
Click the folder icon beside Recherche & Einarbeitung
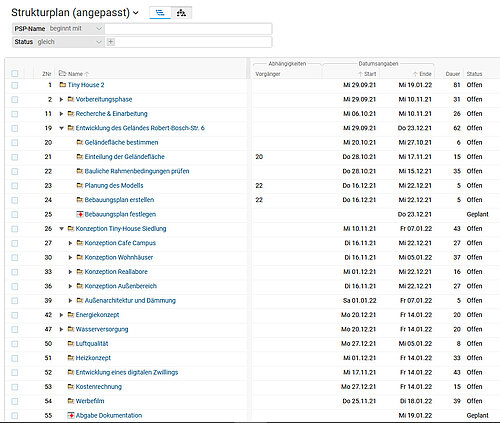[x=70, y=114]
